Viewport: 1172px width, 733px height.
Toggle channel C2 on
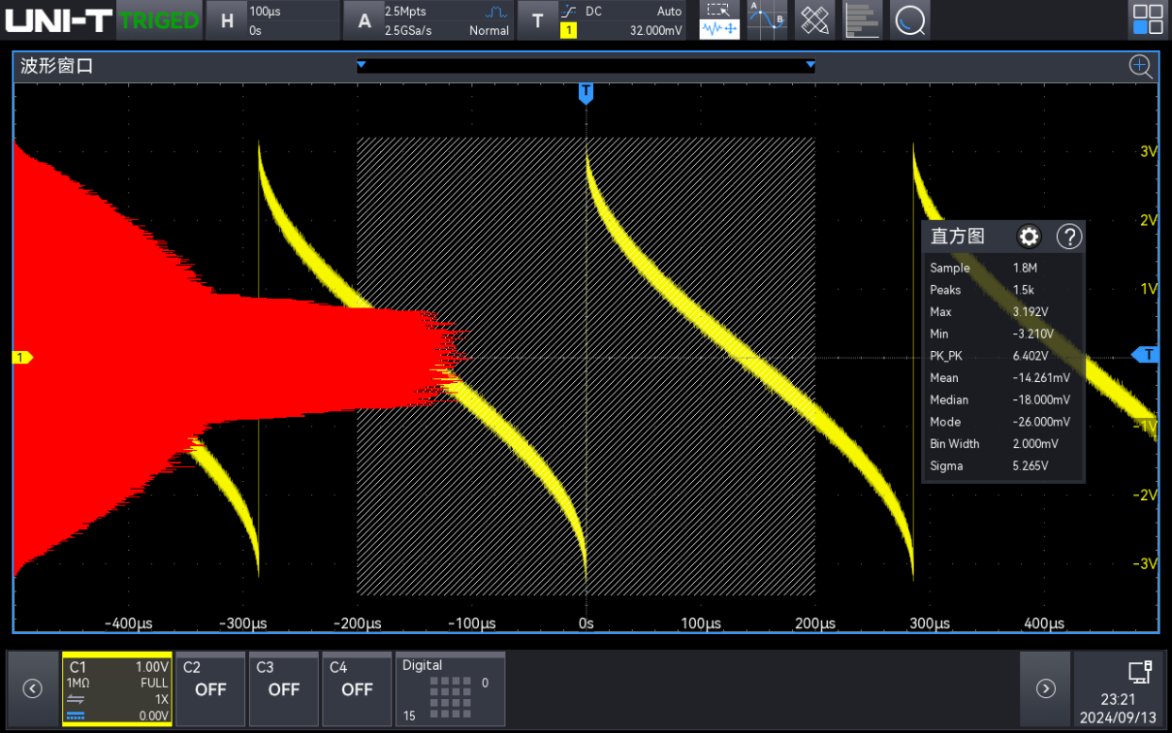tap(210, 689)
